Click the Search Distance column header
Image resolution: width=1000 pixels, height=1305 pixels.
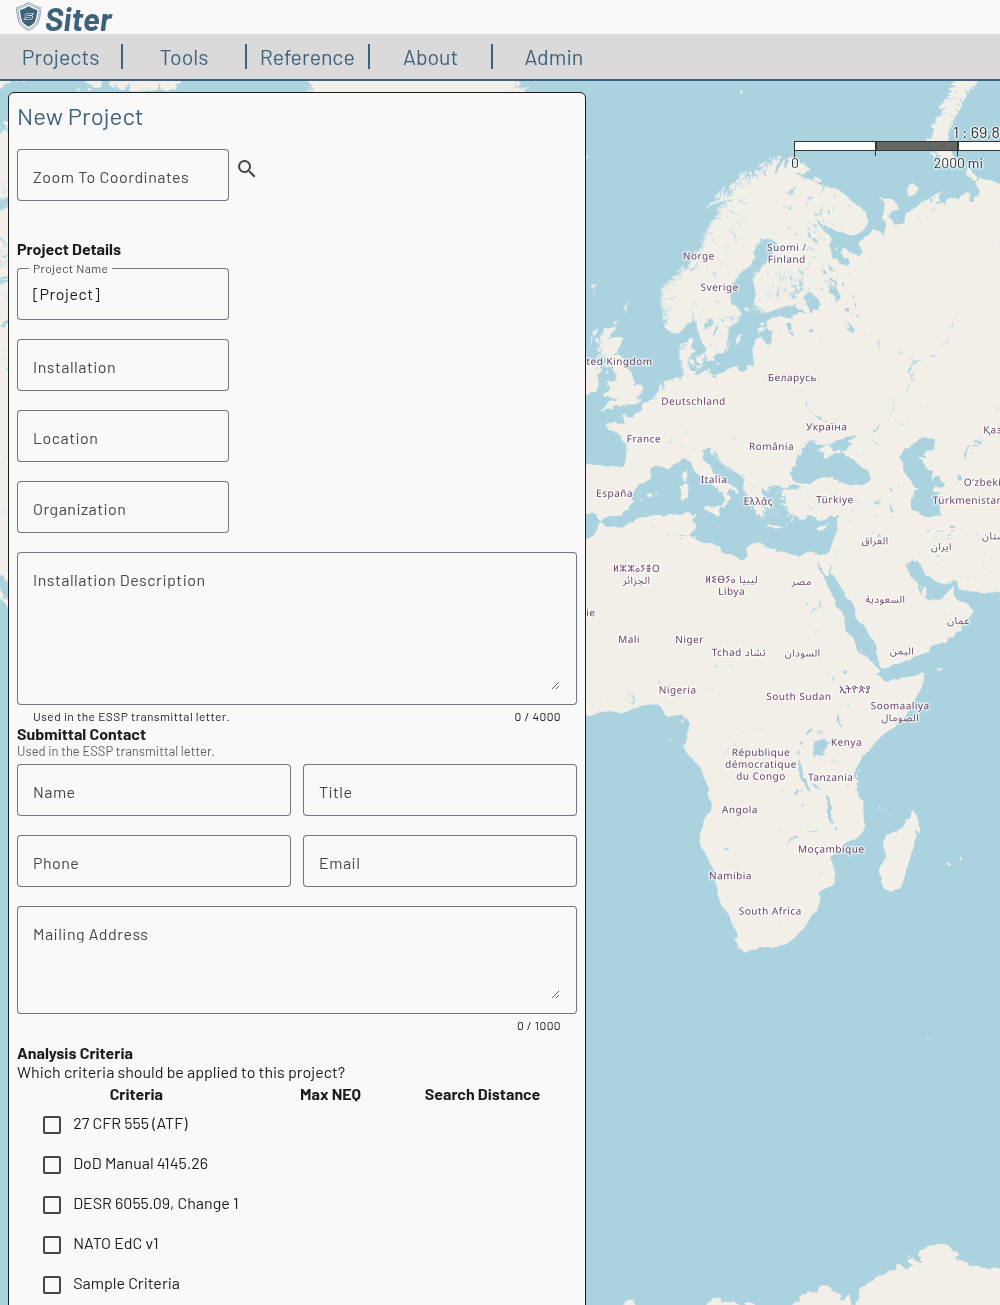[482, 1095]
